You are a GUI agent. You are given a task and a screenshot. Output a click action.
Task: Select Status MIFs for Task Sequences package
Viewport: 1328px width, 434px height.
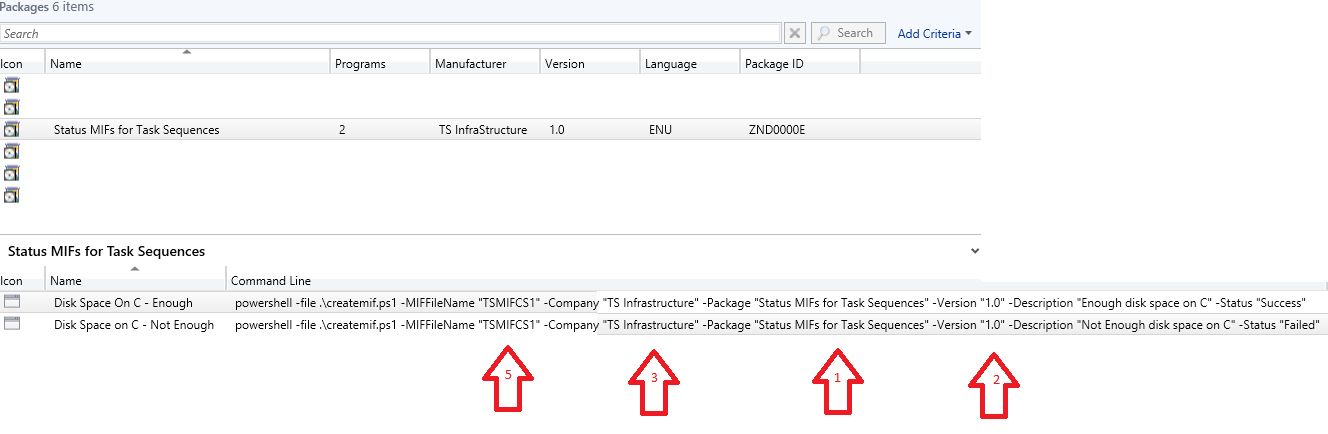coord(136,130)
